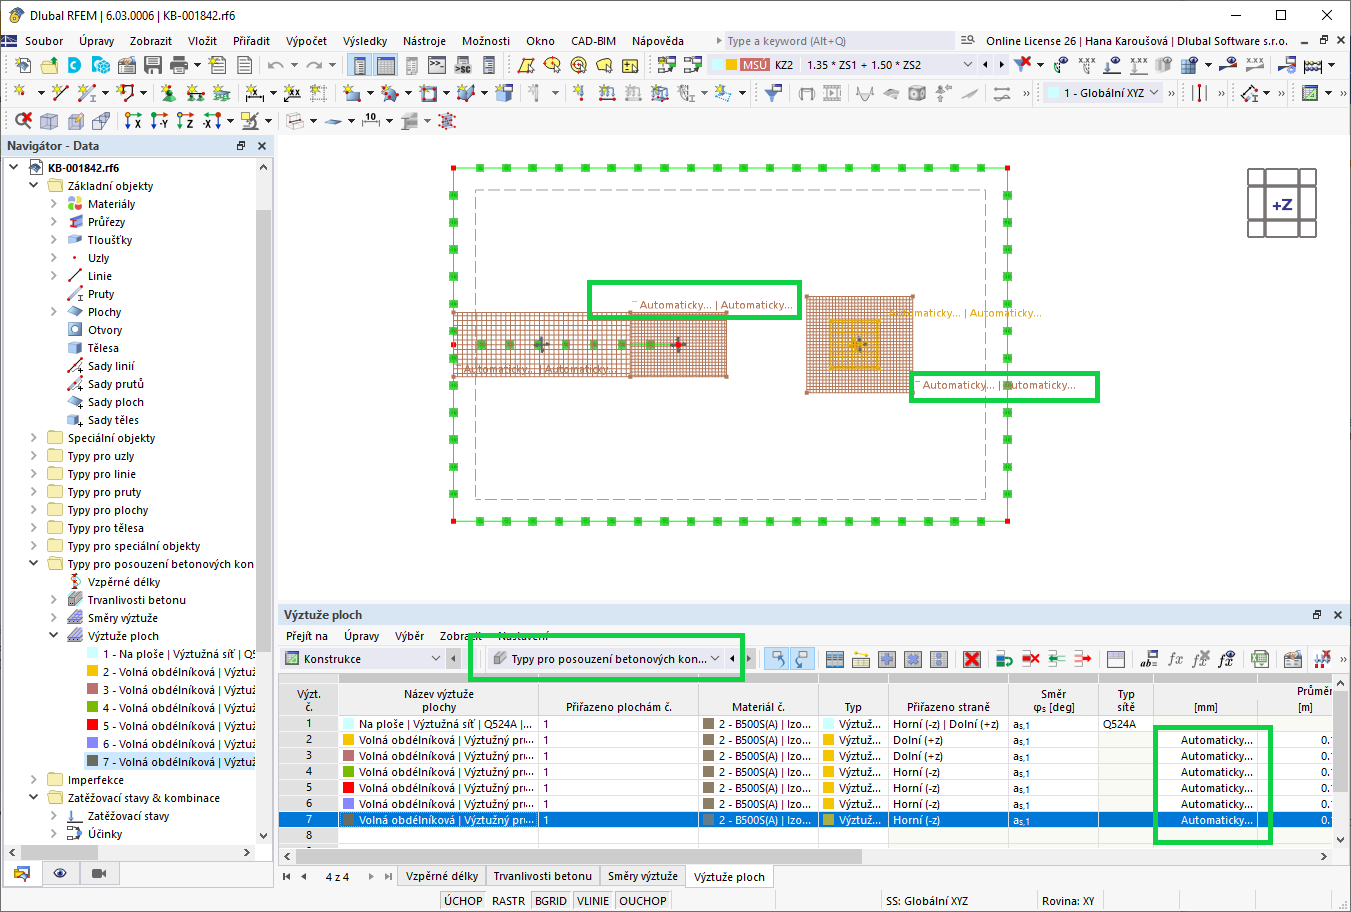Collapse the Výztuže ploch tree node

click(x=53, y=636)
